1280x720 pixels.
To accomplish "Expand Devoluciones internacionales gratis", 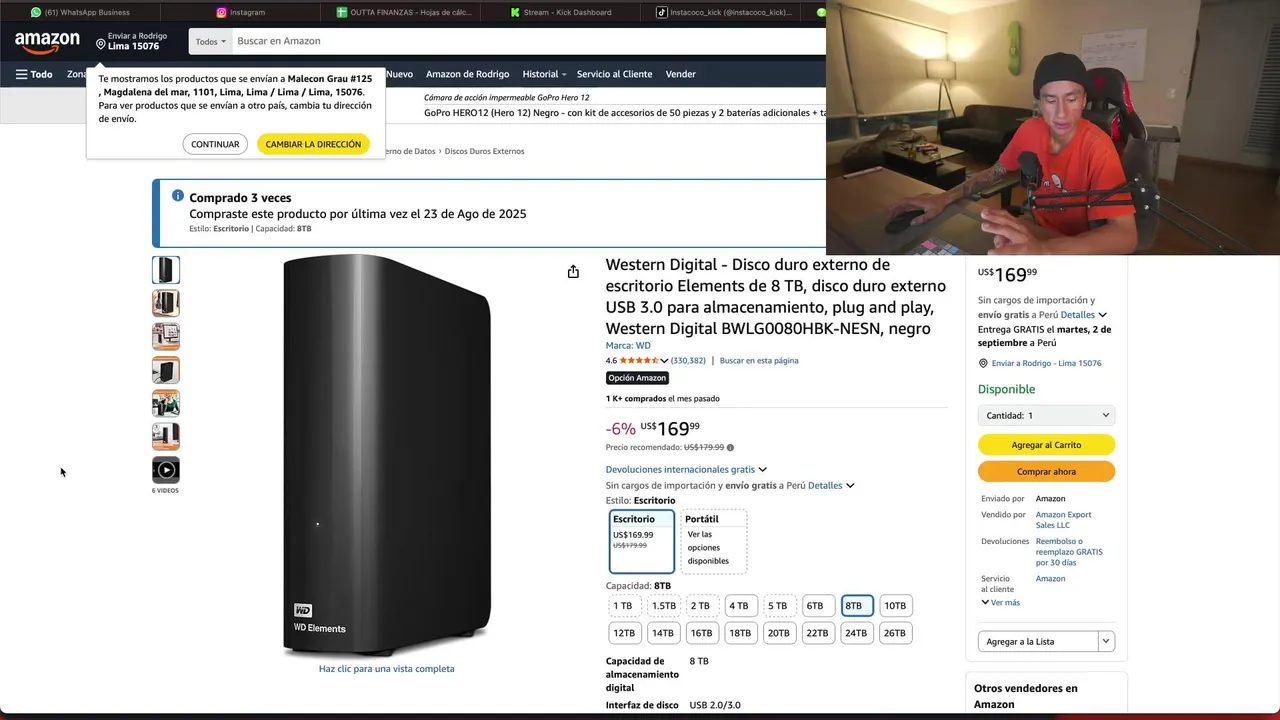I will click(686, 470).
